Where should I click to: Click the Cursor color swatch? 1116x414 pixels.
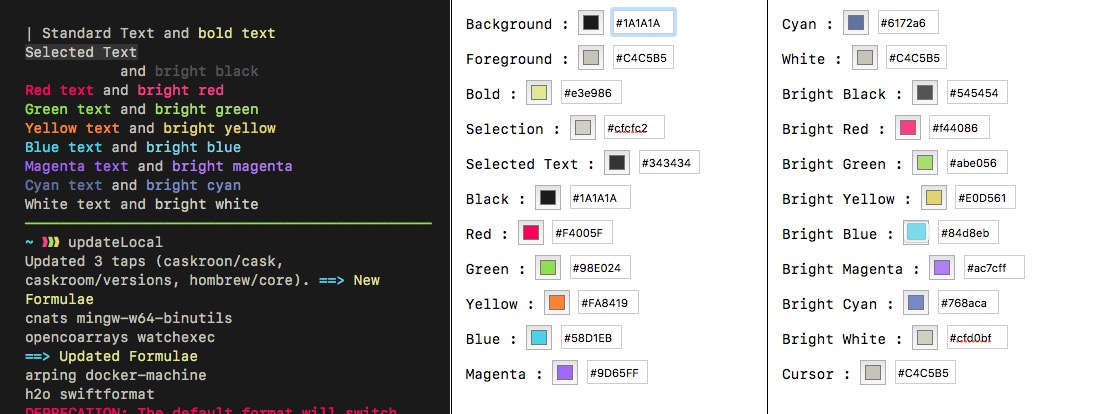pos(872,373)
